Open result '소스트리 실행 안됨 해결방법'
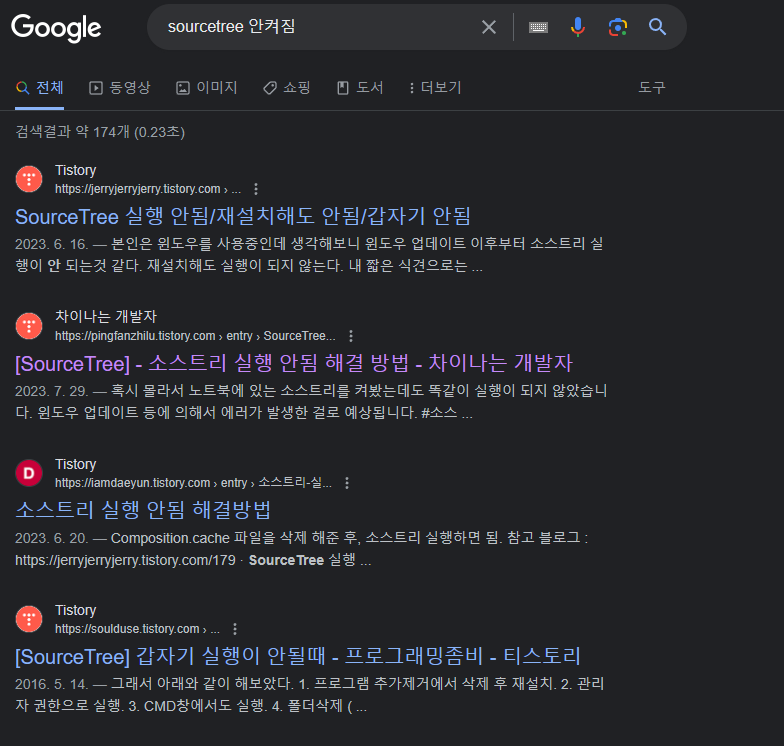The width and height of the screenshot is (784, 746). (143, 510)
